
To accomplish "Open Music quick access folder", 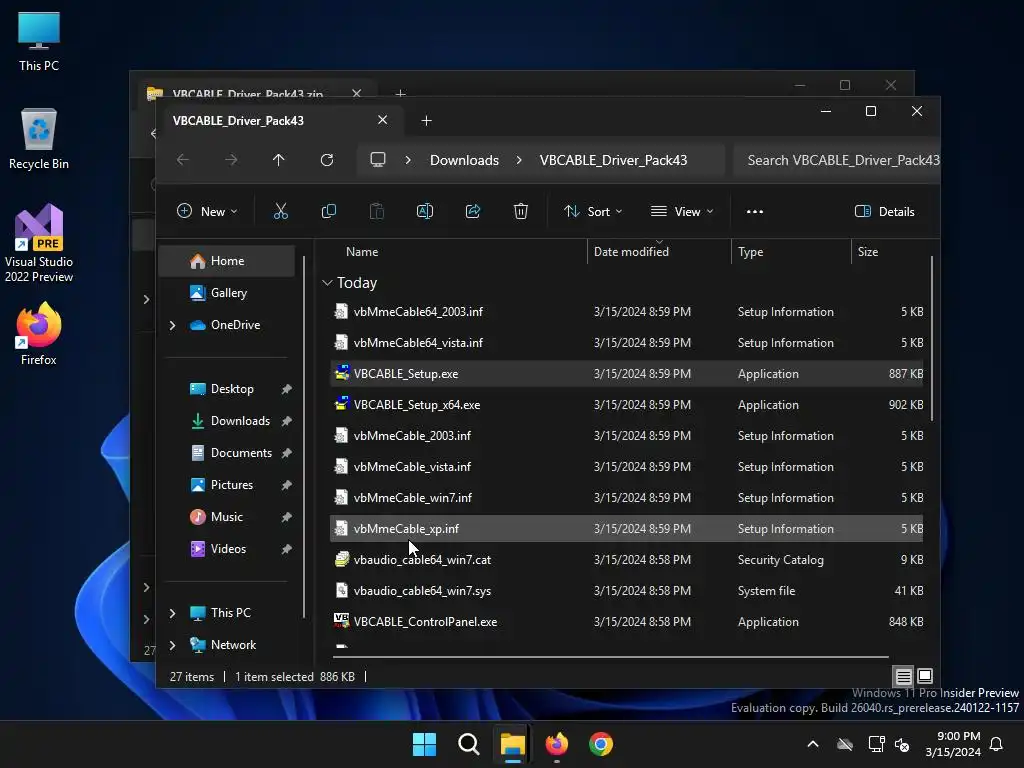I will [227, 517].
